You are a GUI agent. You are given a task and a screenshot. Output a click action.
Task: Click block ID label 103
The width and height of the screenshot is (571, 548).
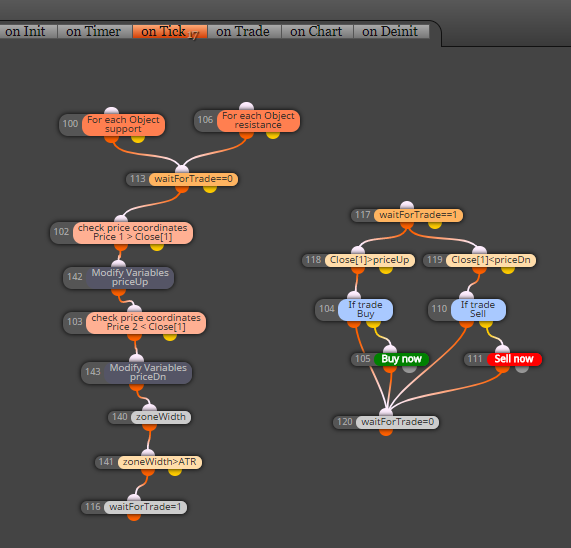[x=75, y=322]
